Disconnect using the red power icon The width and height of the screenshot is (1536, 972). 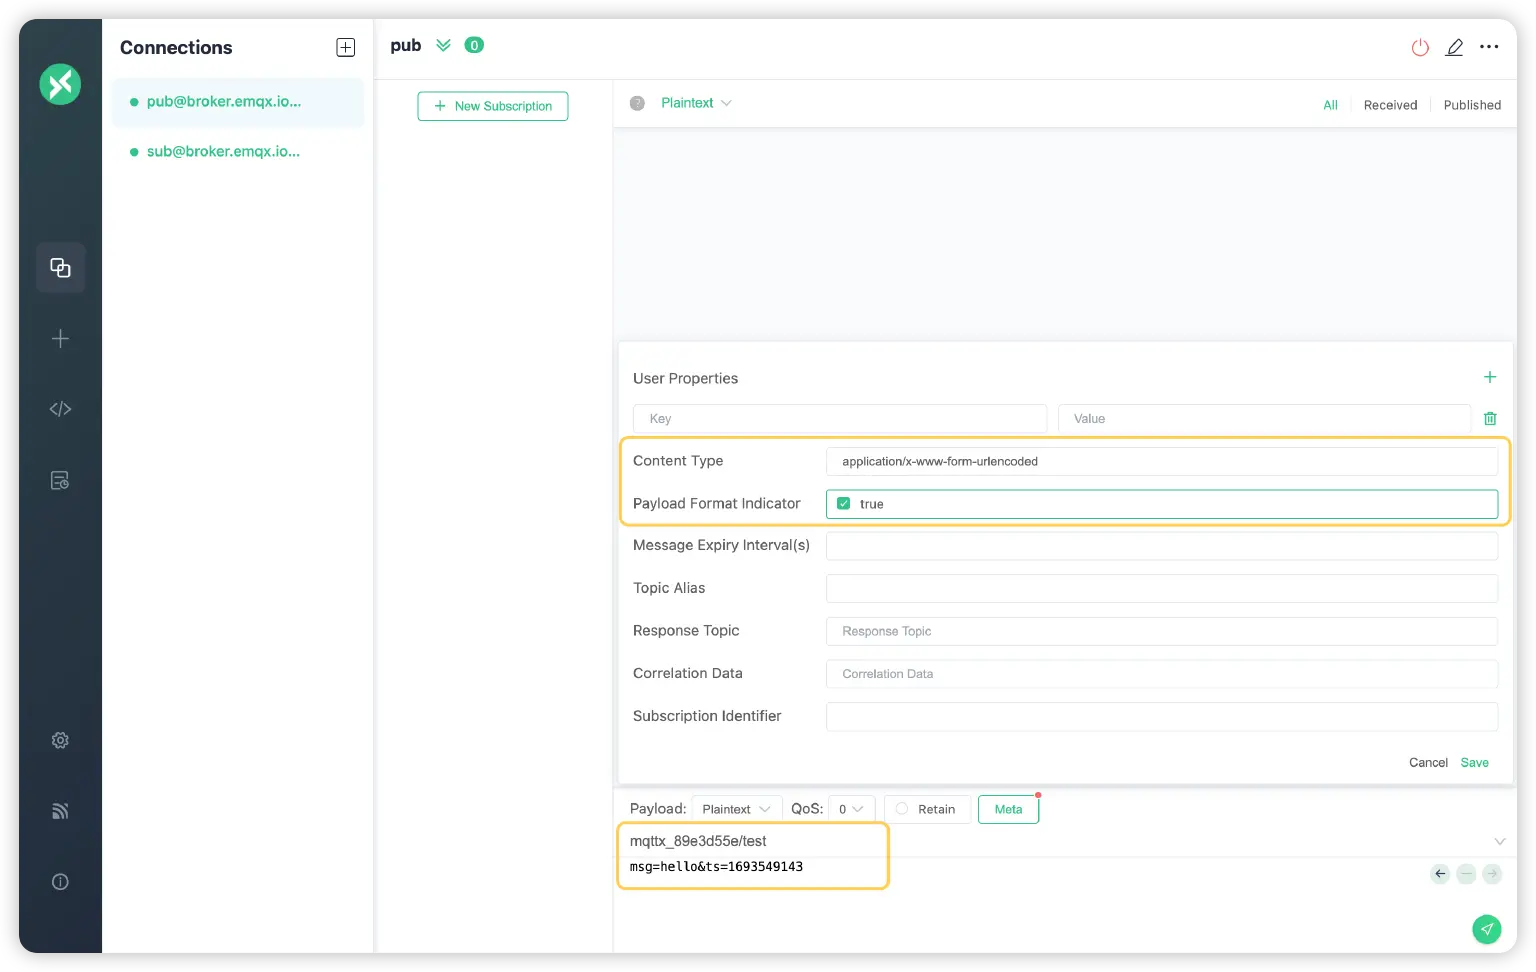pos(1419,47)
